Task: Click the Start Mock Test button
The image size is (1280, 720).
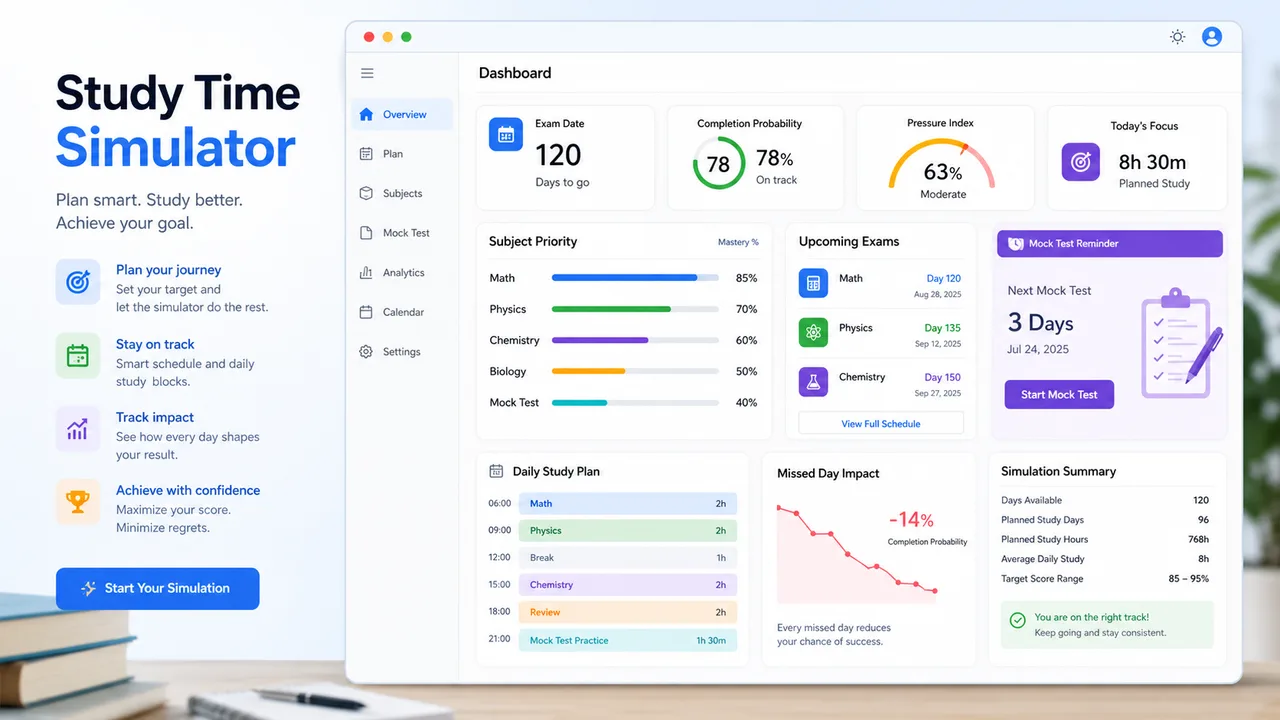Action: click(x=1059, y=394)
